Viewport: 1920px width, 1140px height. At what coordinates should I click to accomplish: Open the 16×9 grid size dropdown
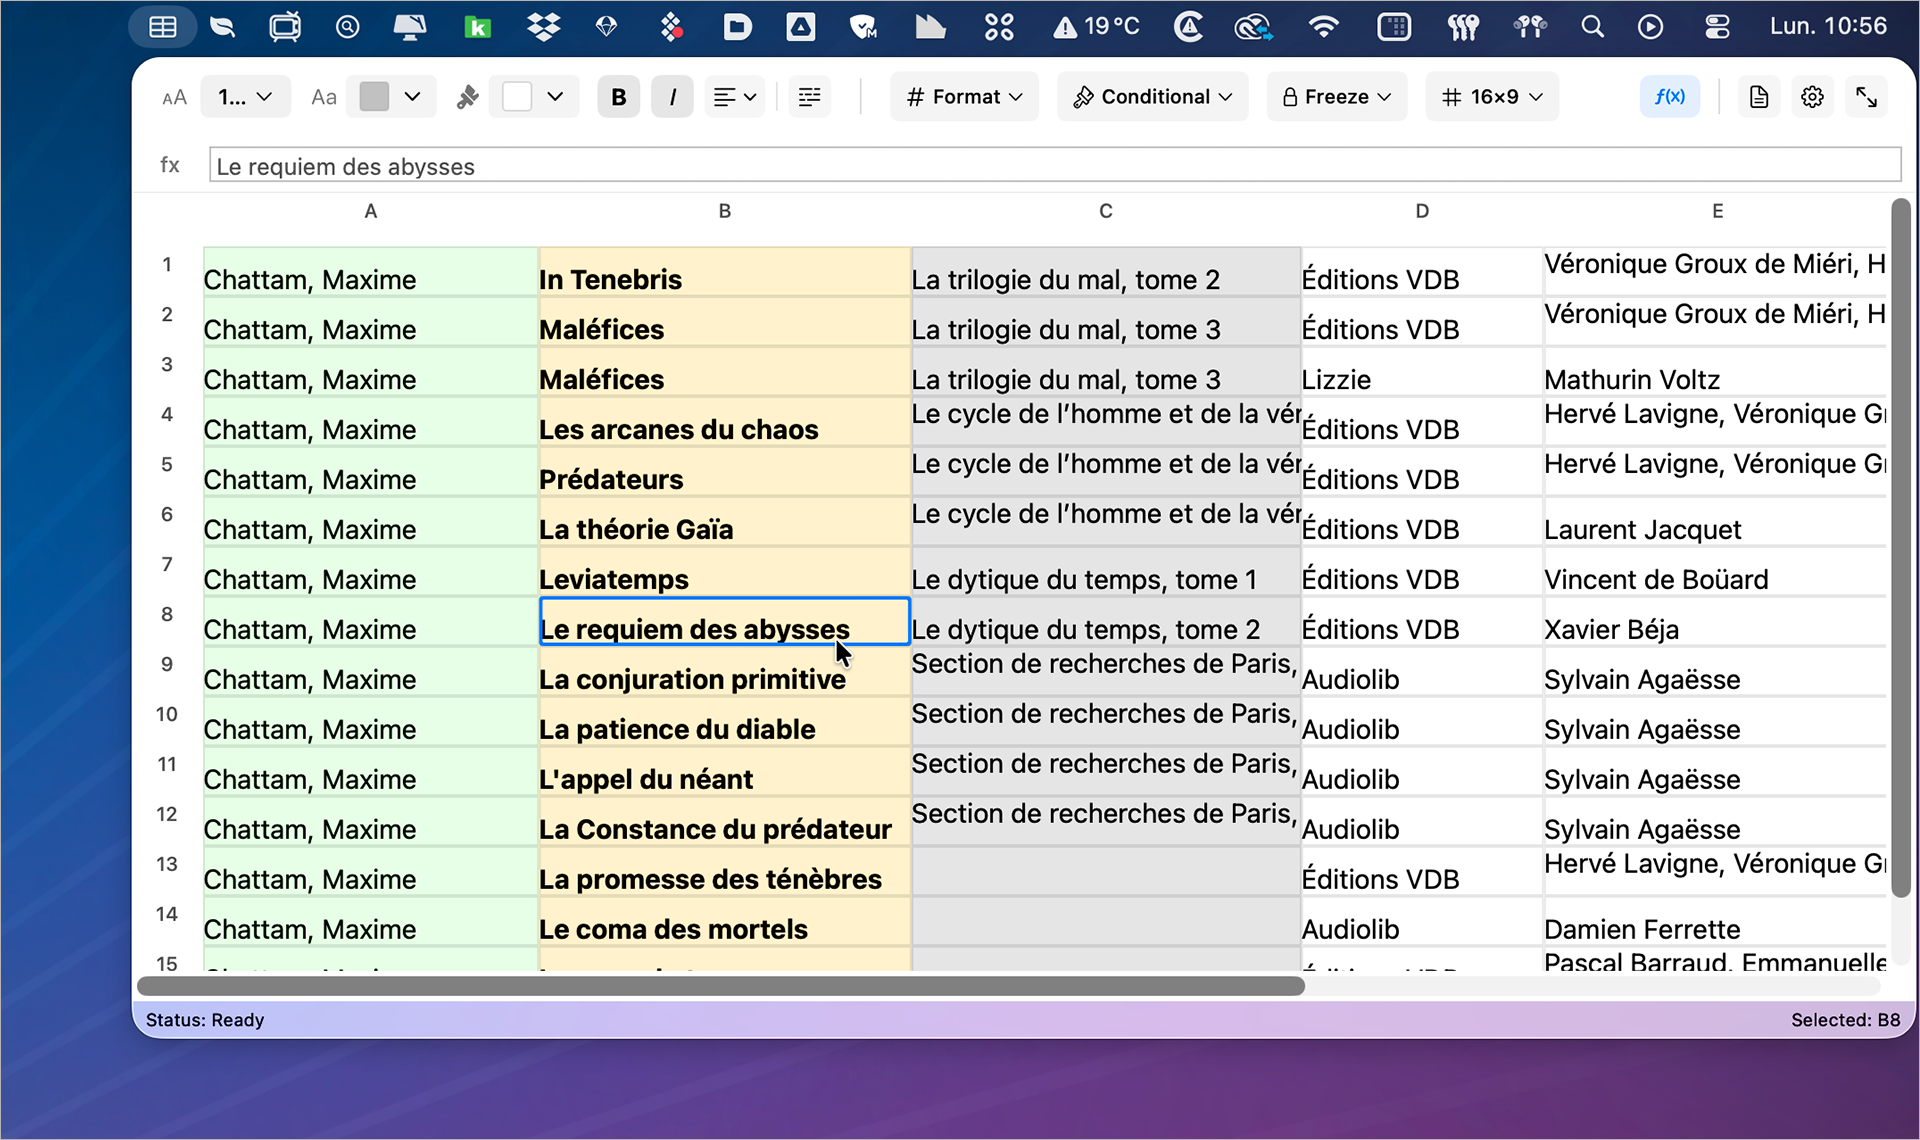tap(1492, 97)
